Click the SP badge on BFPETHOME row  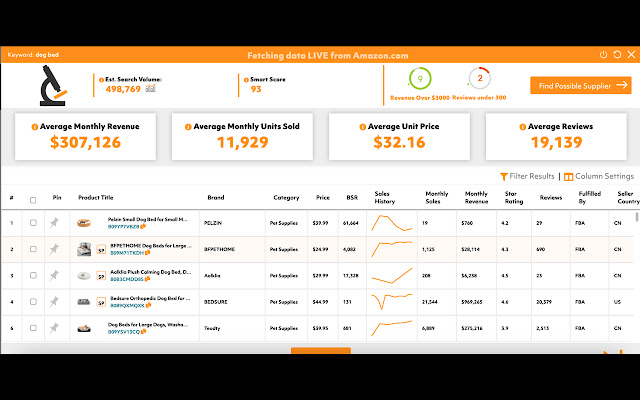click(101, 249)
